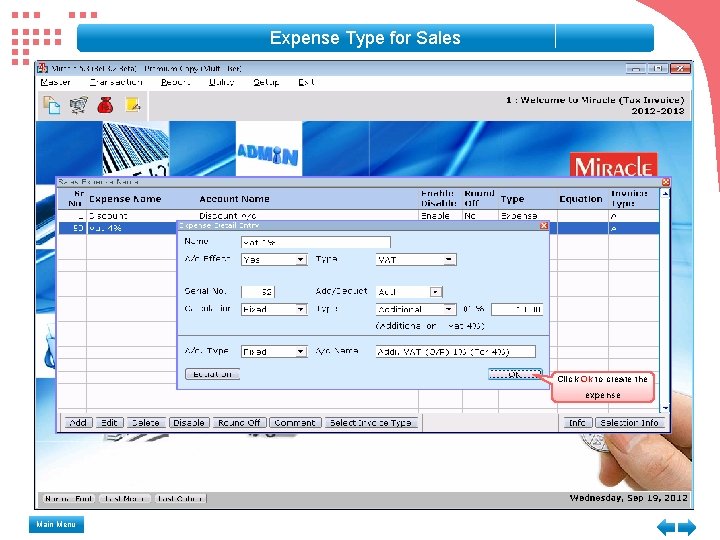This screenshot has height=540, width=720.
Task: Click the documents copy toolbar icon
Action: tap(51, 105)
